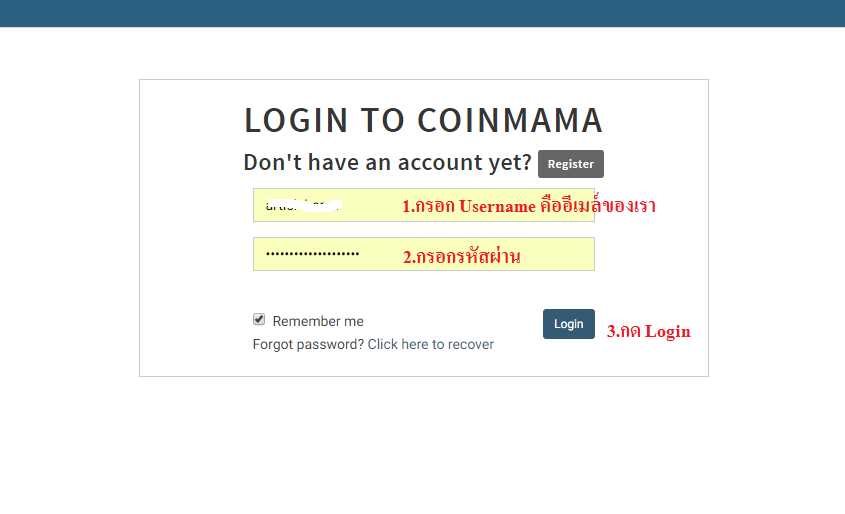Click the Remember me label text

(318, 321)
